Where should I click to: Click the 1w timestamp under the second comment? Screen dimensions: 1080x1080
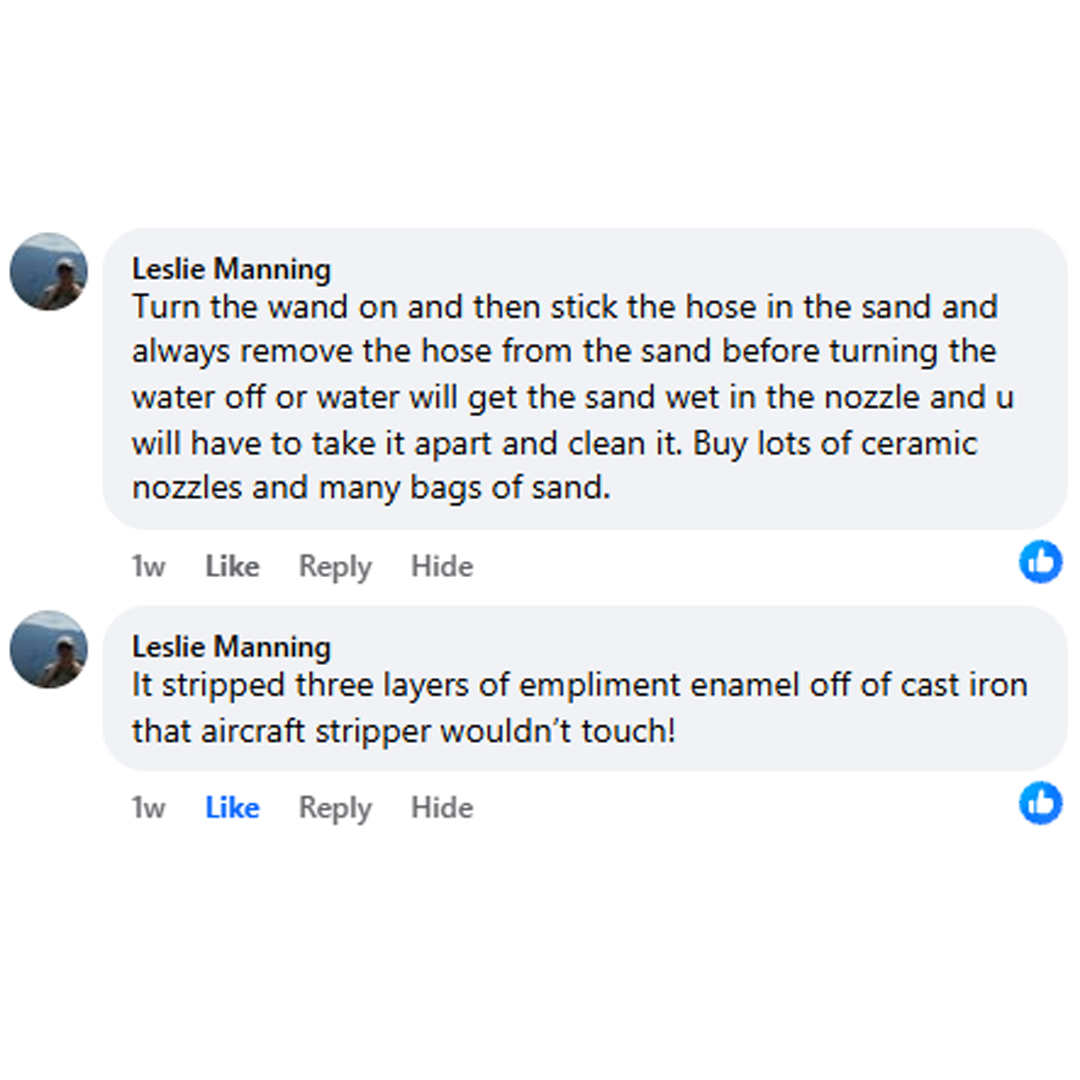tap(148, 808)
